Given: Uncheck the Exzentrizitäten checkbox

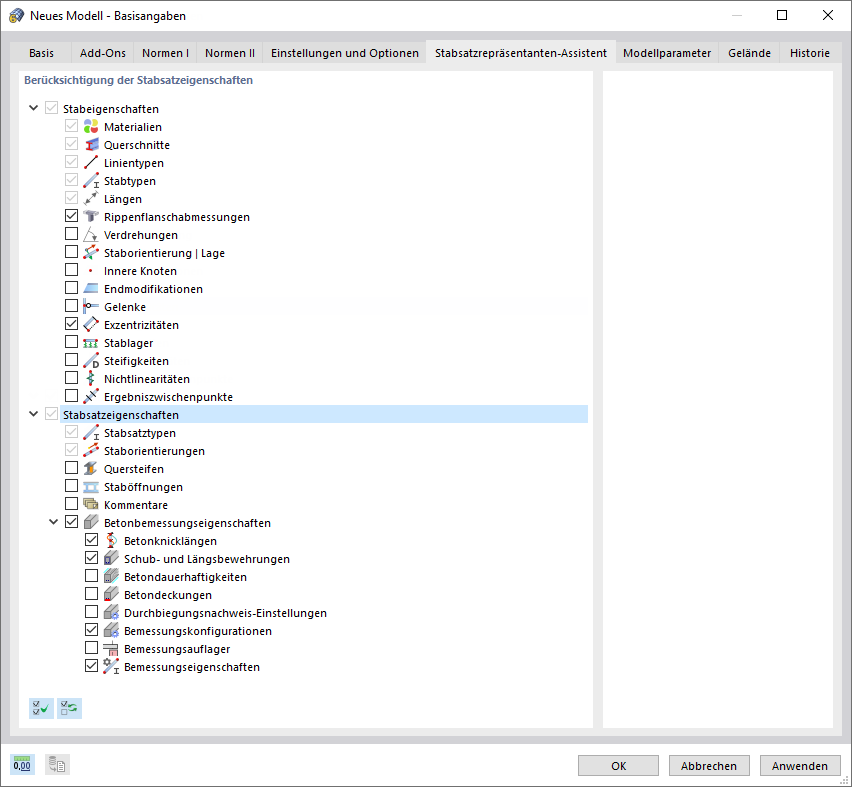Looking at the screenshot, I should [71, 324].
